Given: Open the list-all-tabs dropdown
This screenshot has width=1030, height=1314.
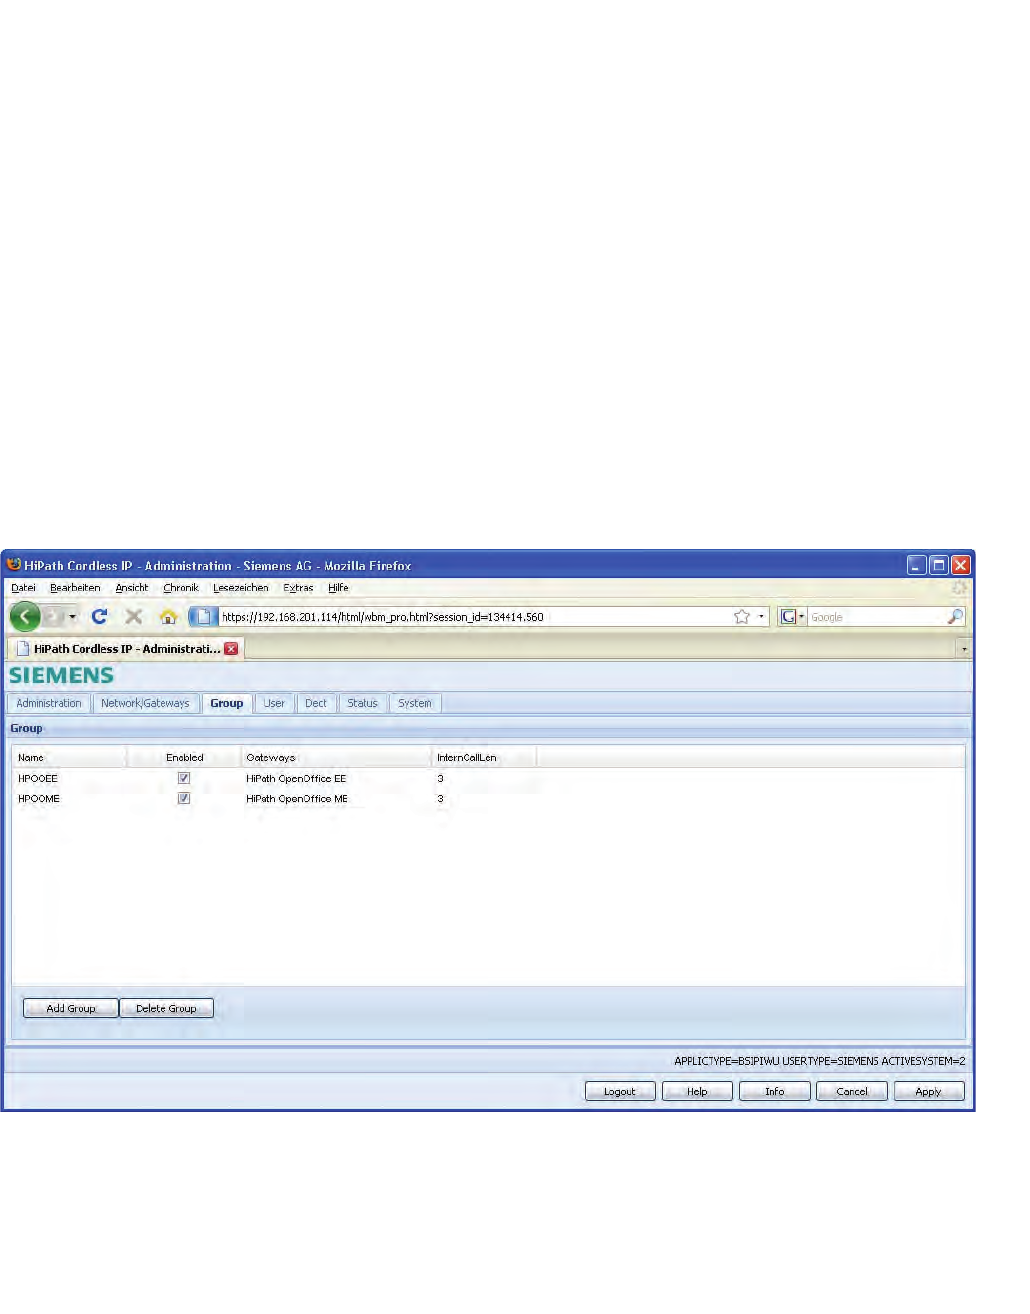Looking at the screenshot, I should pos(964,649).
